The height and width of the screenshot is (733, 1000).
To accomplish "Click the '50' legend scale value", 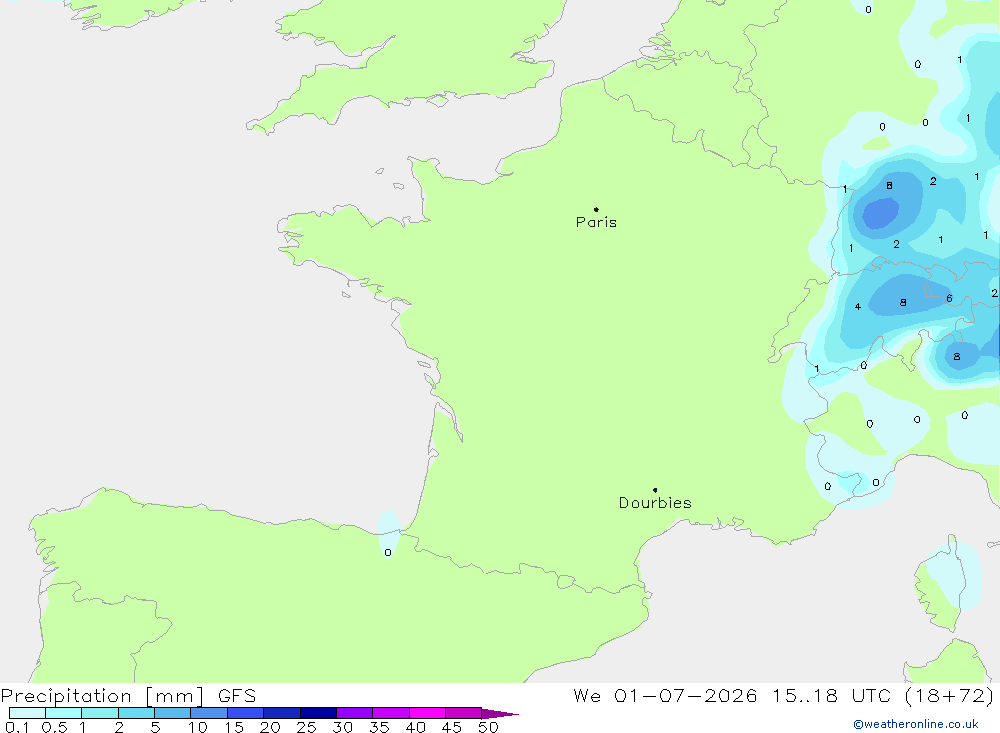I will [488, 727].
